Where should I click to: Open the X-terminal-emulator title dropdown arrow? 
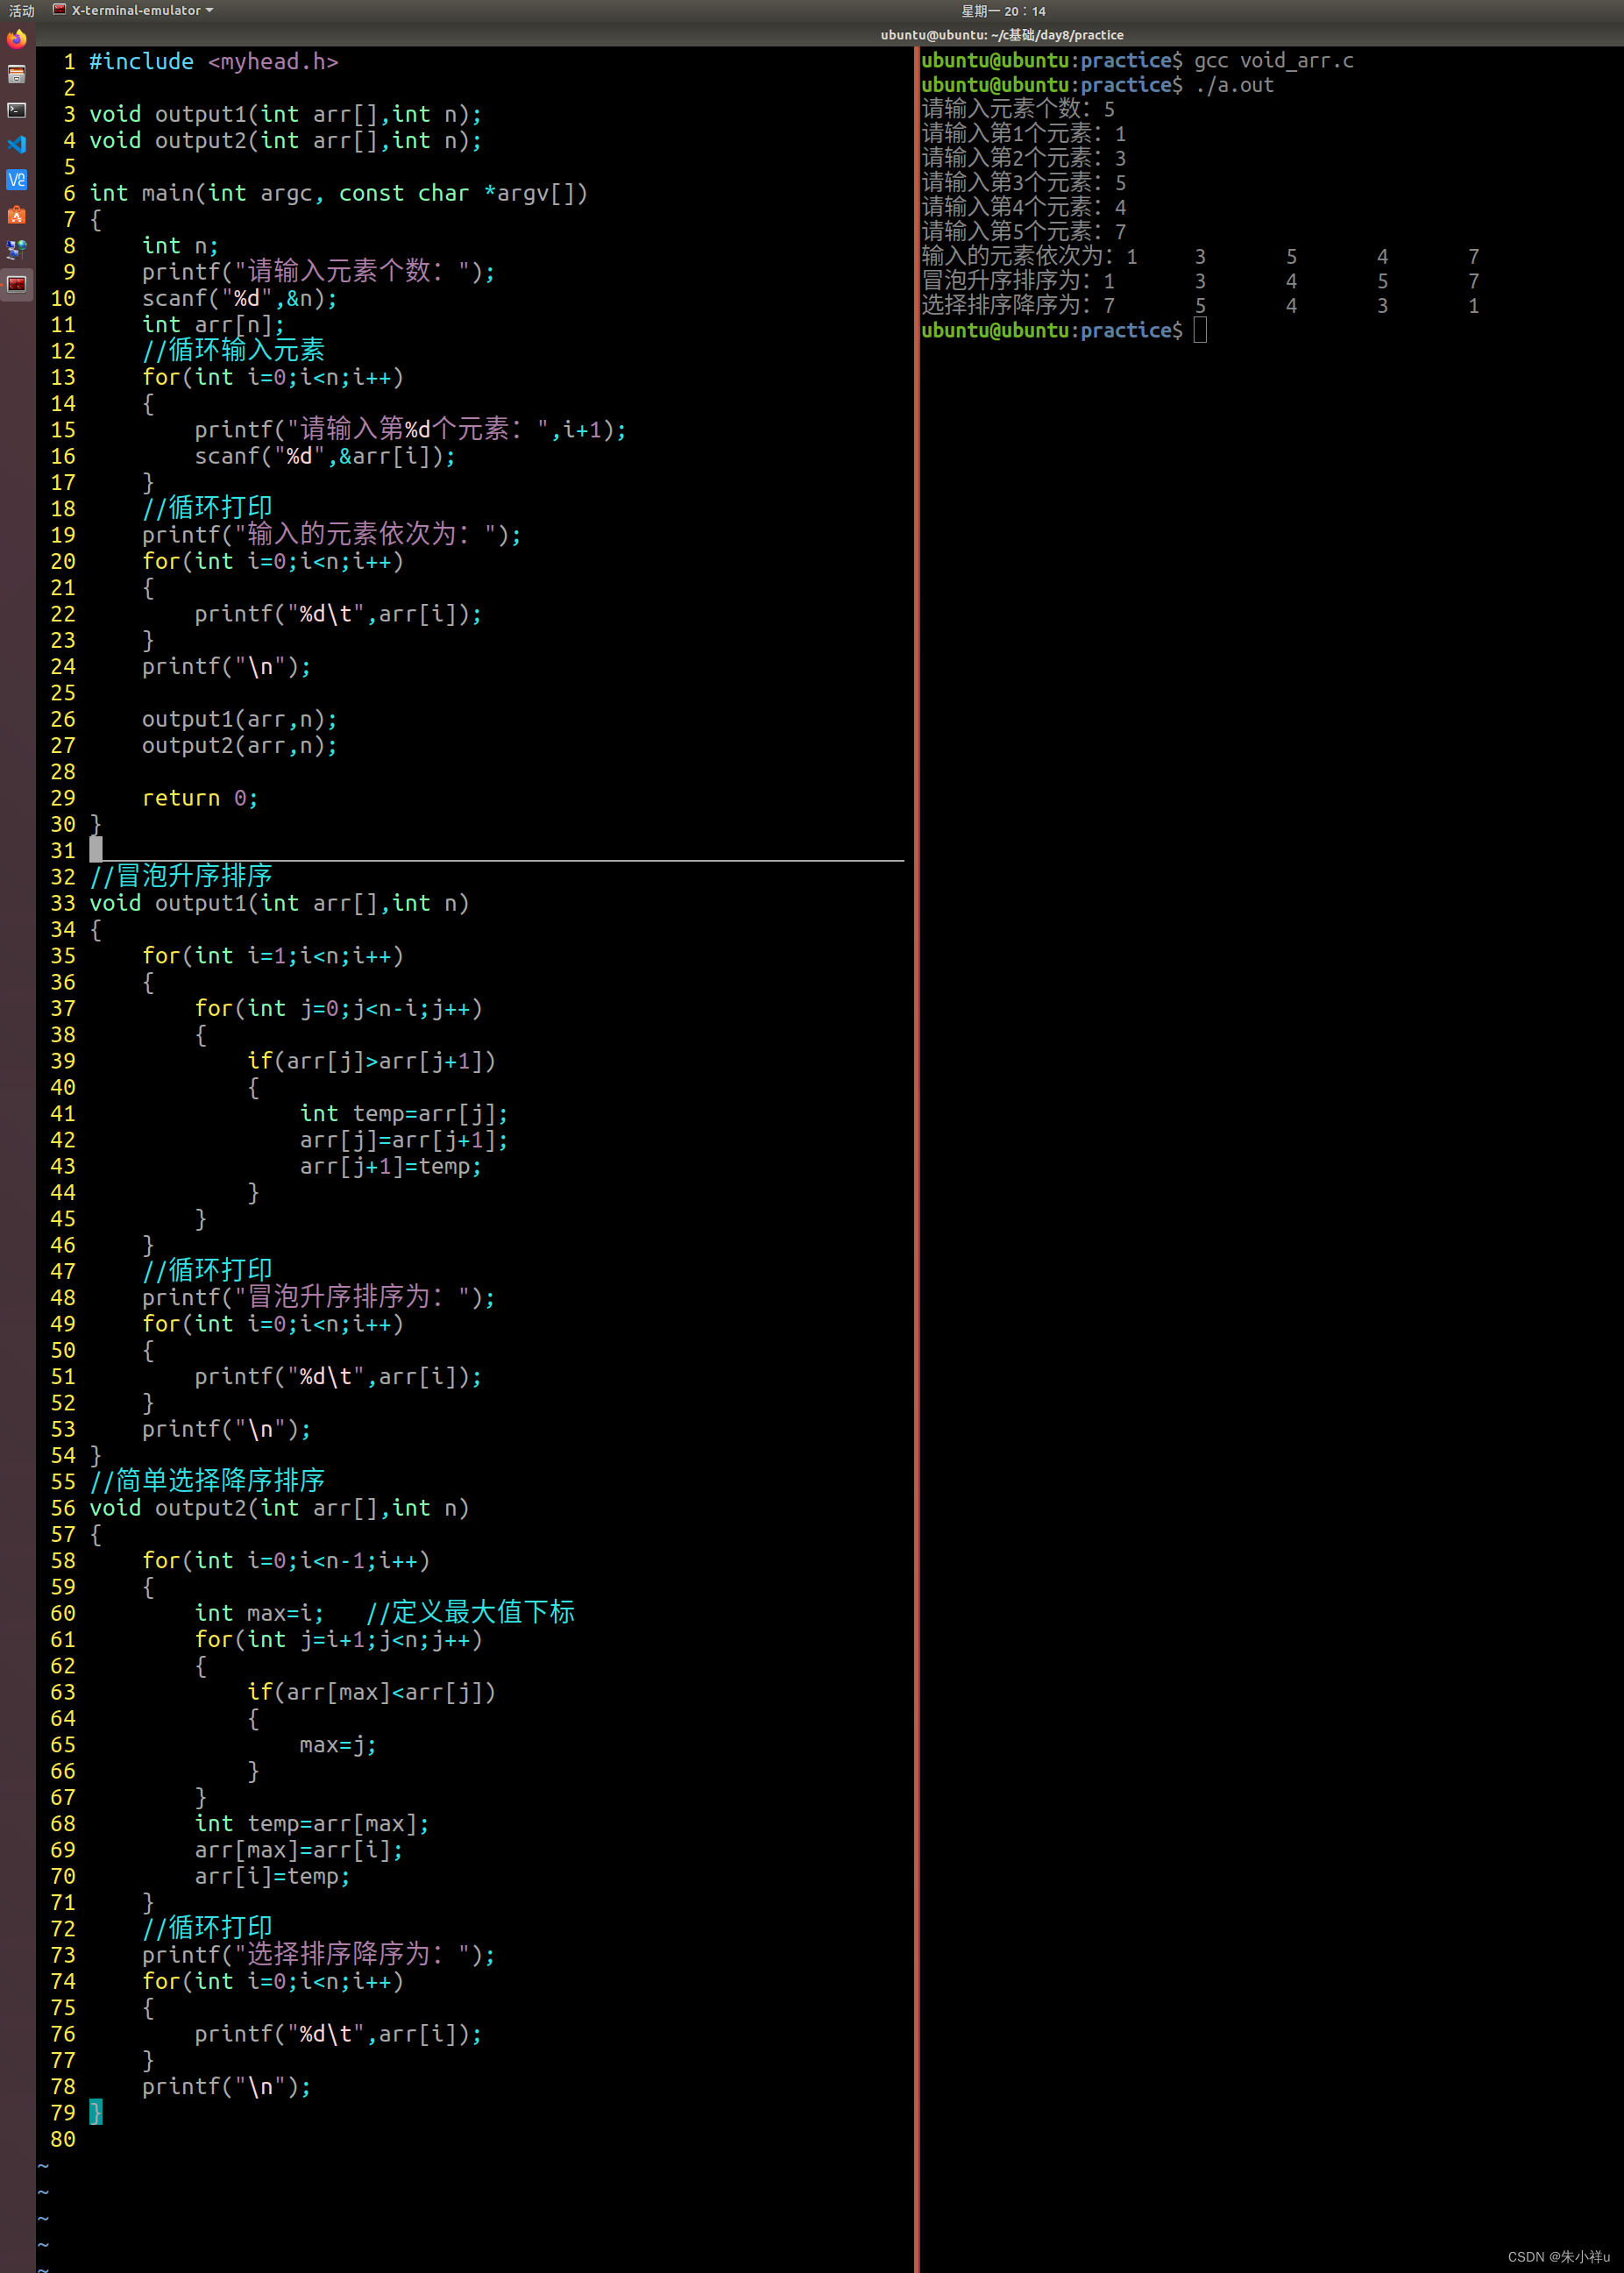[x=207, y=10]
